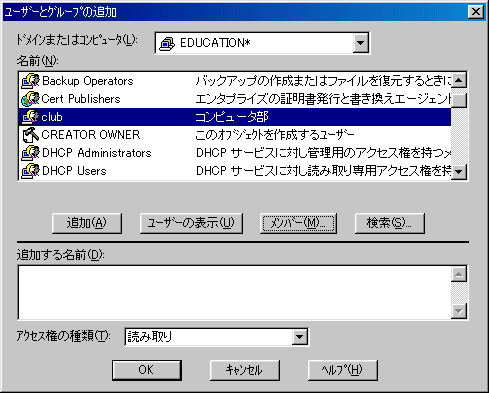Image resolution: width=489 pixels, height=393 pixels.
Task: Open the access type dropdown arrow
Action: coord(299,337)
